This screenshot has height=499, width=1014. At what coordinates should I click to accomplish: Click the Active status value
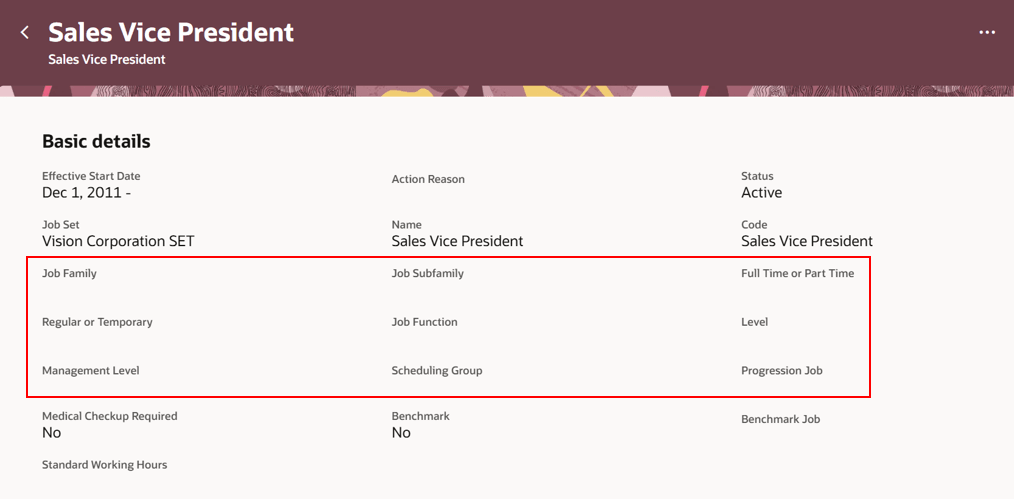[x=761, y=192]
